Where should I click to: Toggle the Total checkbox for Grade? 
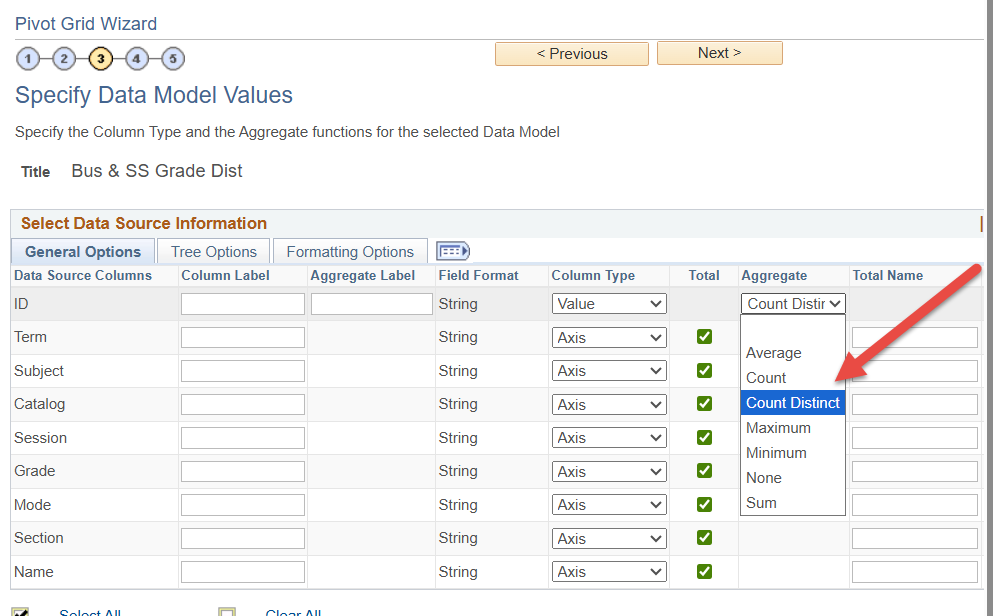tap(704, 471)
